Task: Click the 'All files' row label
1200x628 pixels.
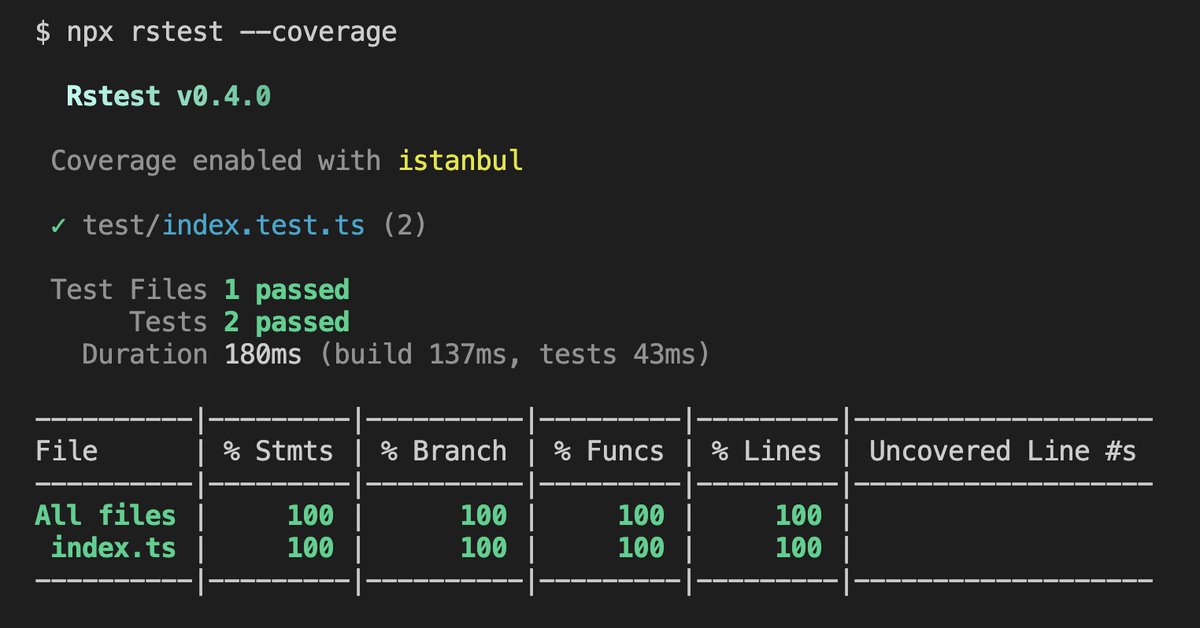Action: point(106,515)
